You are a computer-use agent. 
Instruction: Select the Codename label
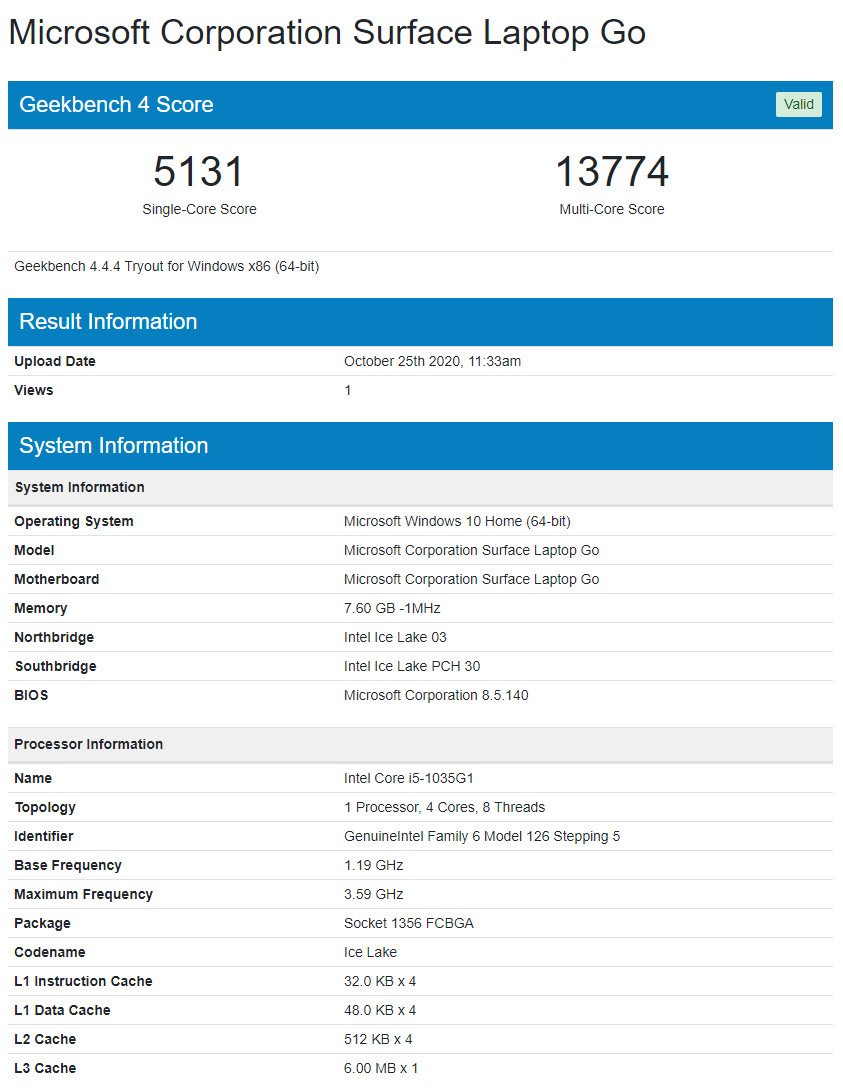(x=50, y=953)
